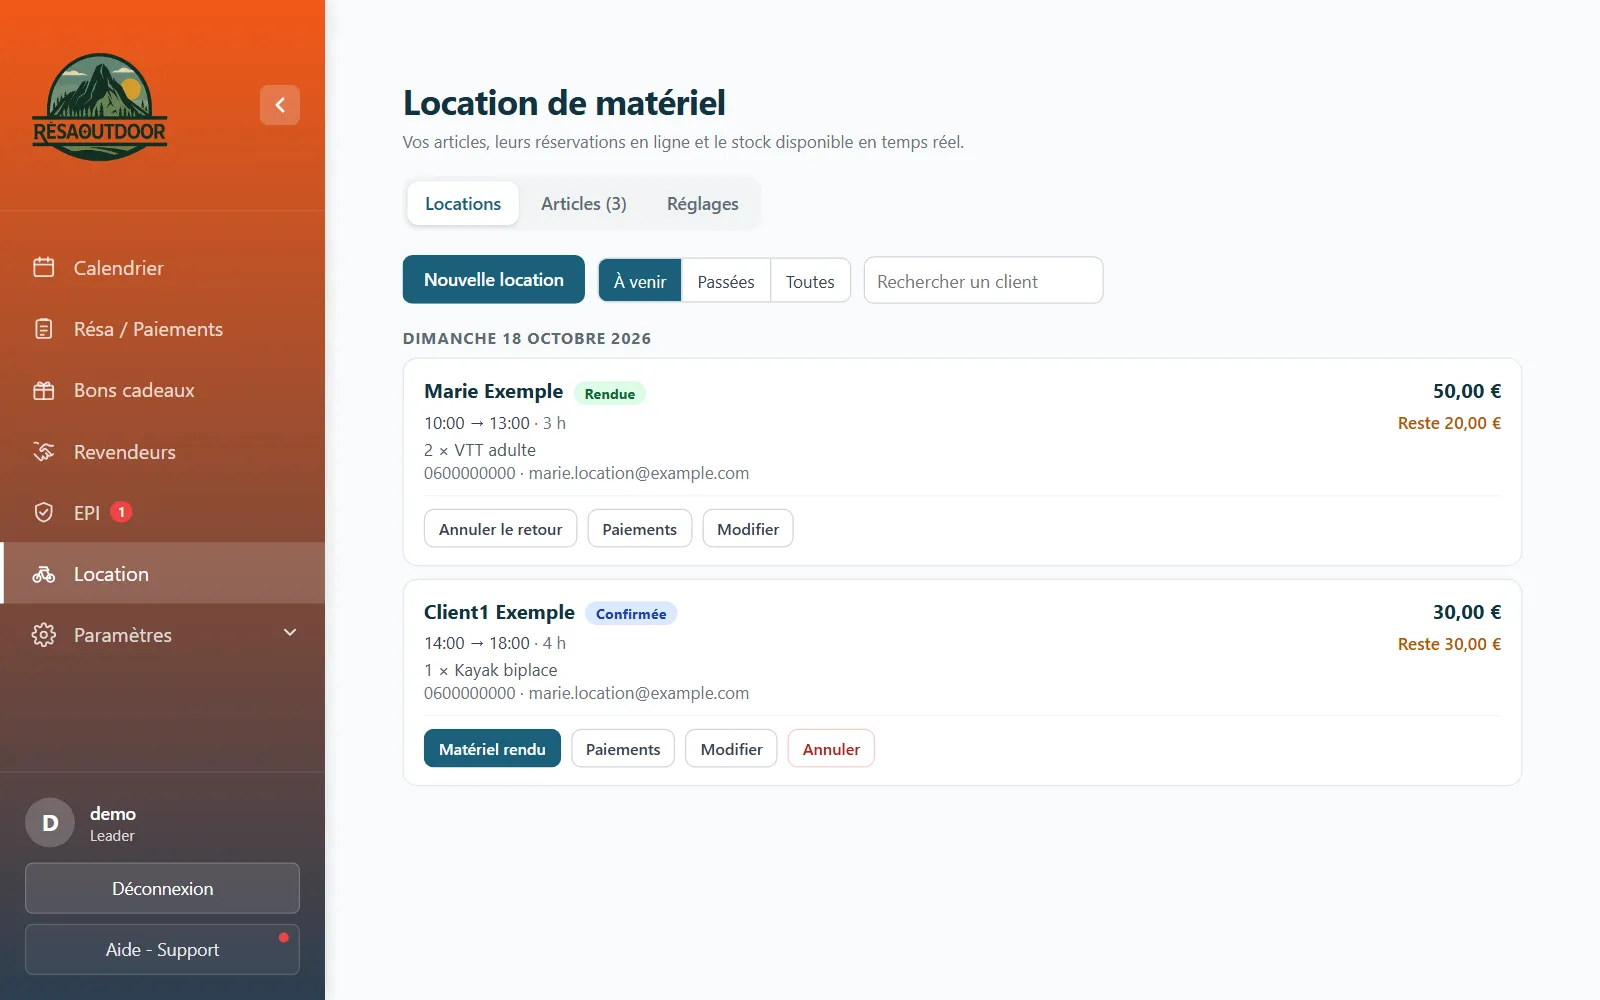The width and height of the screenshot is (1600, 1000).
Task: Click the ResaOutdoor mountain logo
Action: point(100,107)
